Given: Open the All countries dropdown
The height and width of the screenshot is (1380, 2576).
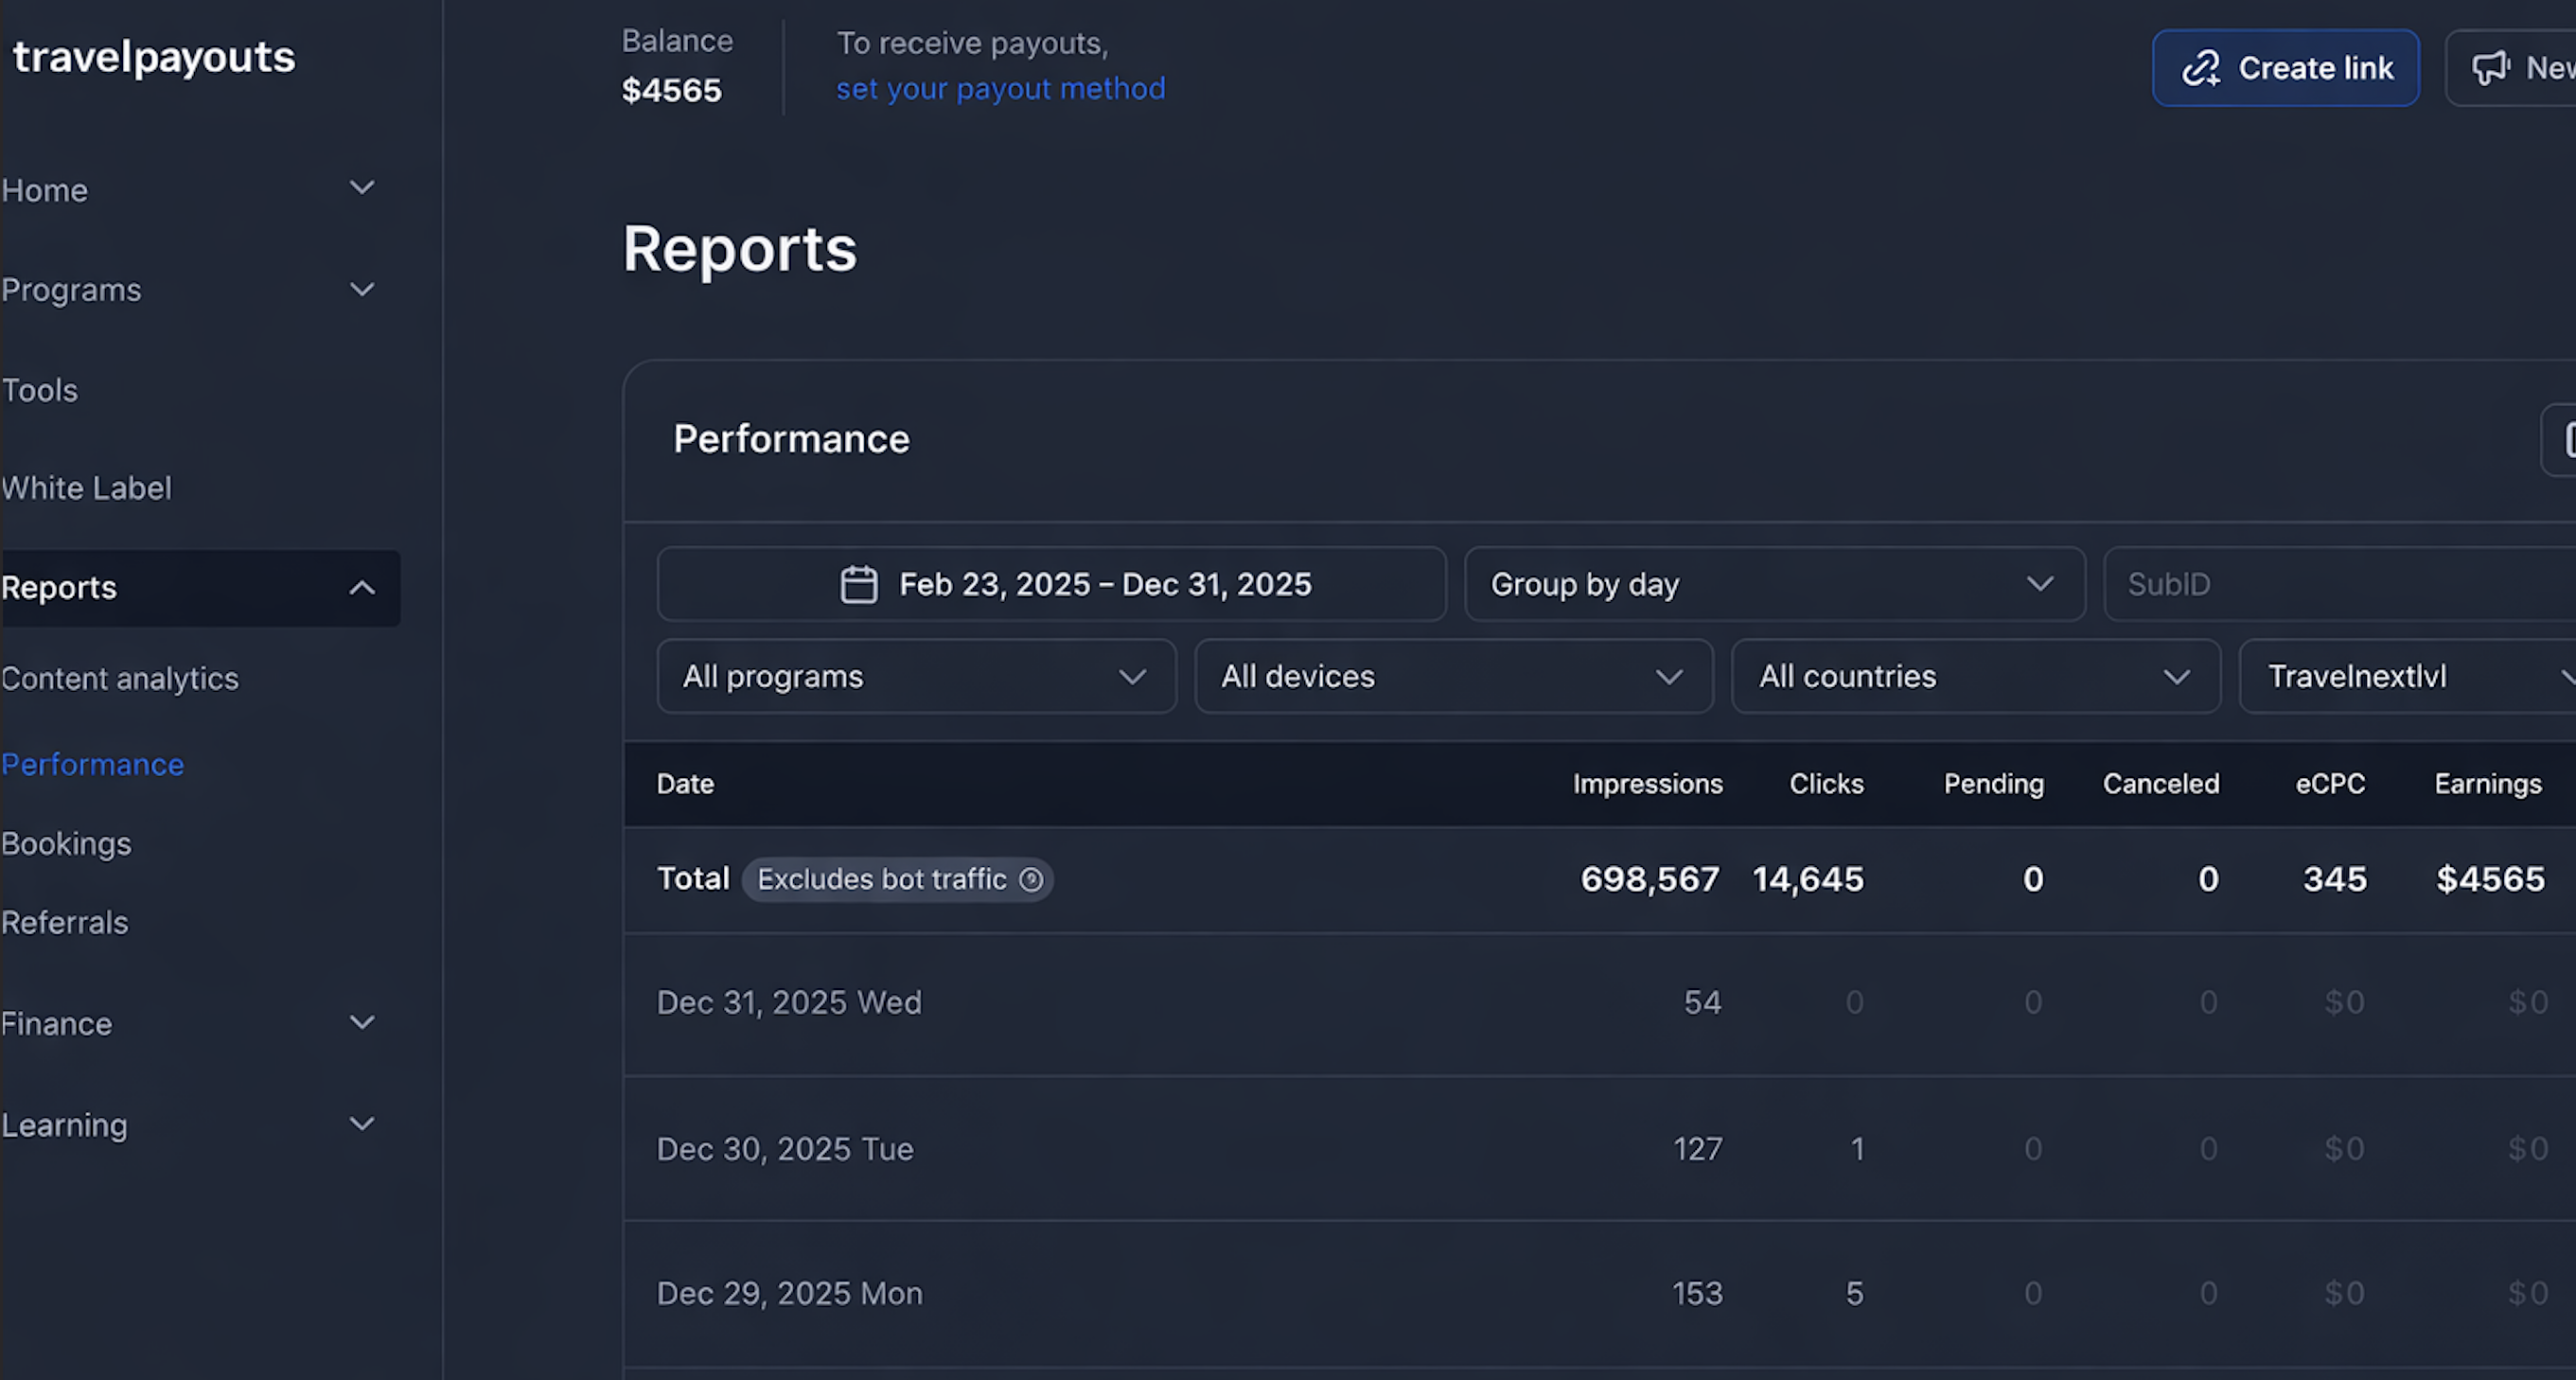Looking at the screenshot, I should [1975, 677].
